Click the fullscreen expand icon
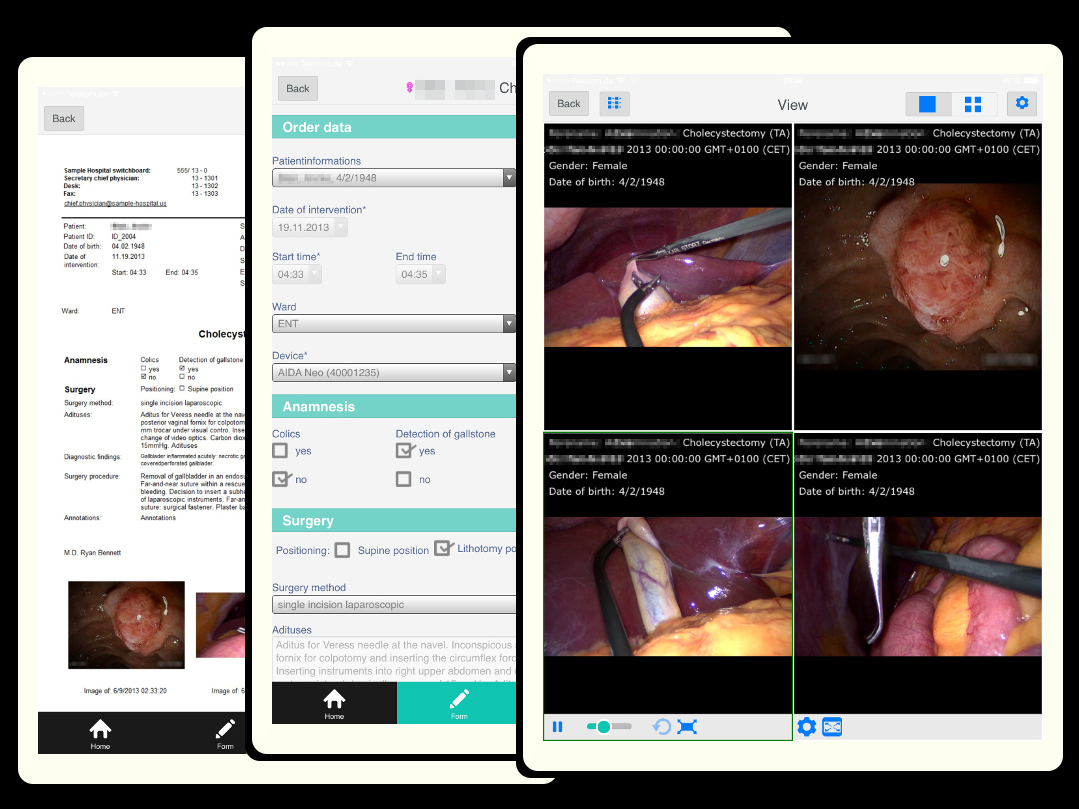The height and width of the screenshot is (809, 1079). [x=687, y=727]
